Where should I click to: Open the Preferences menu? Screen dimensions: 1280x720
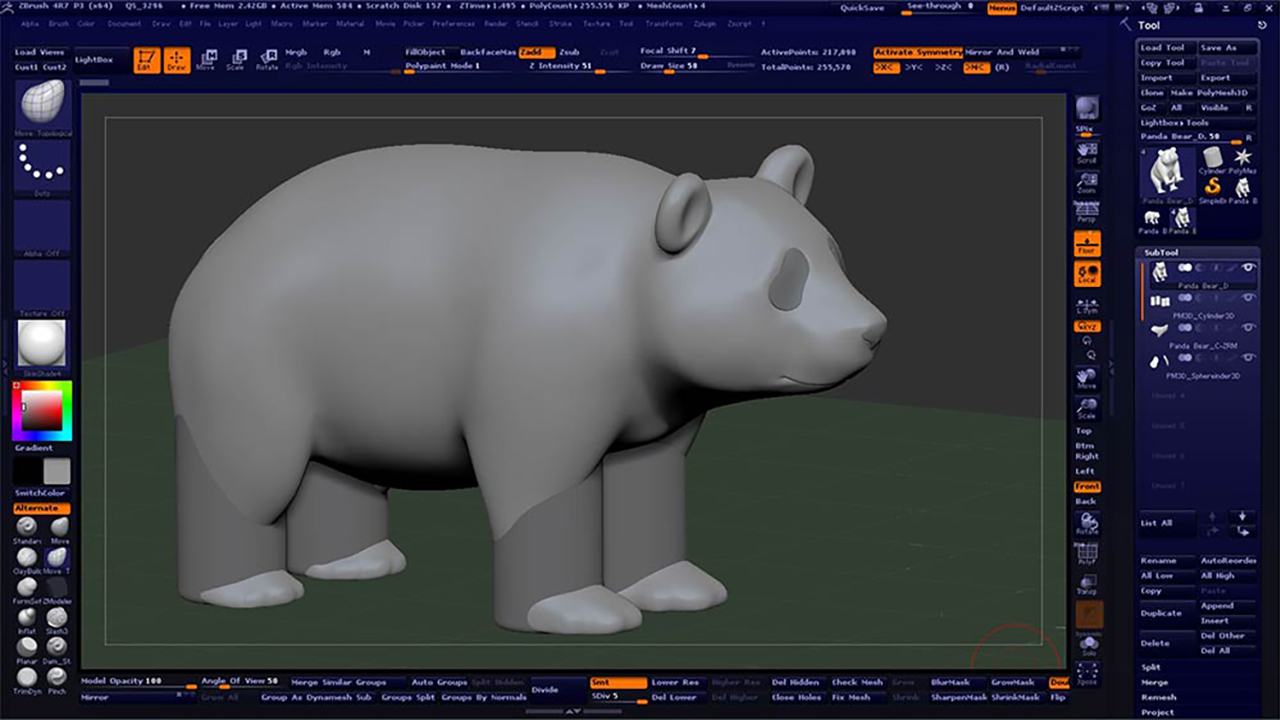coord(453,23)
